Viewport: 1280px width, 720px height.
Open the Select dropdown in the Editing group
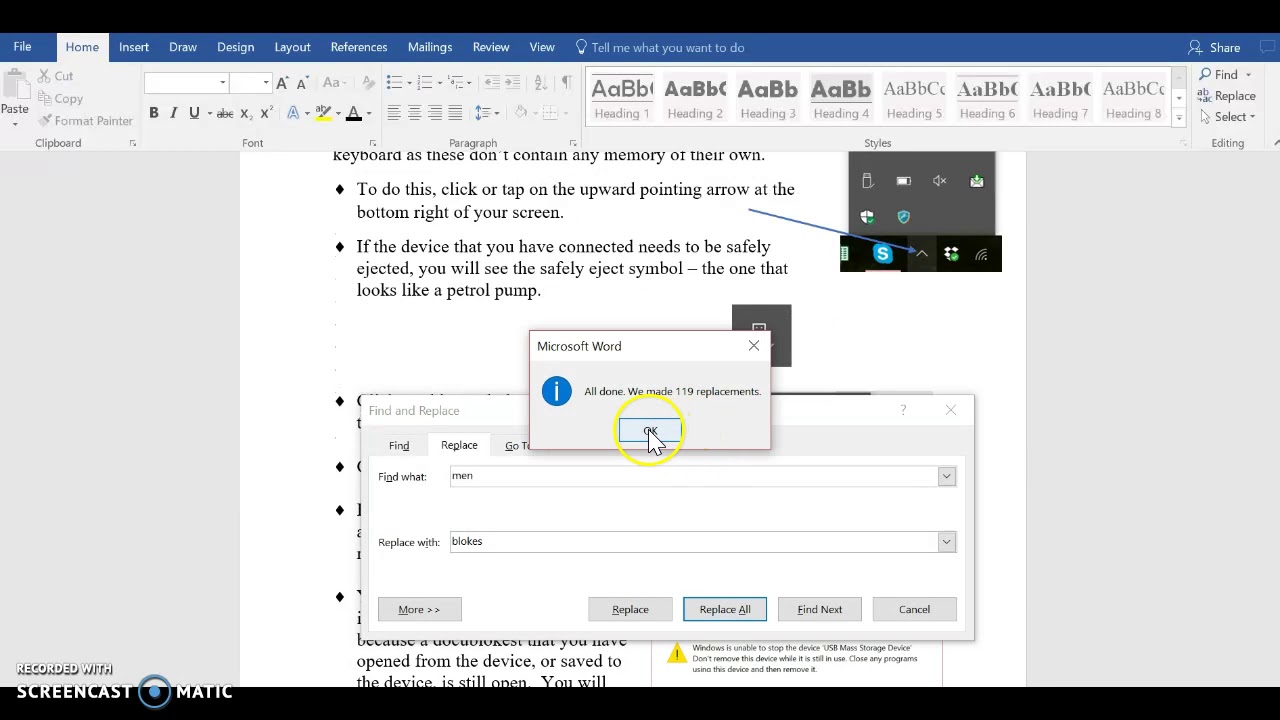[x=1229, y=117]
